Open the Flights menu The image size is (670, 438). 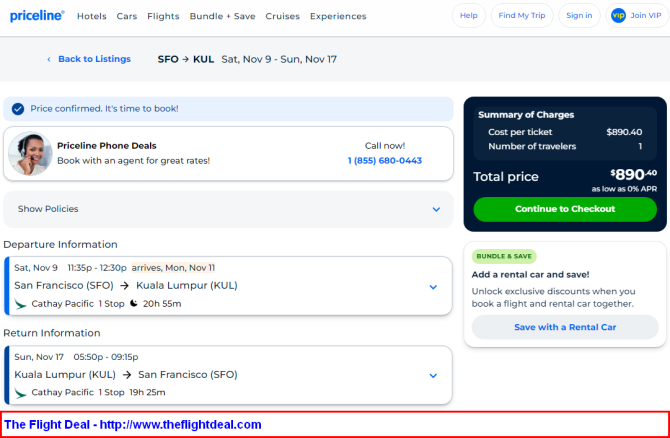[x=163, y=16]
